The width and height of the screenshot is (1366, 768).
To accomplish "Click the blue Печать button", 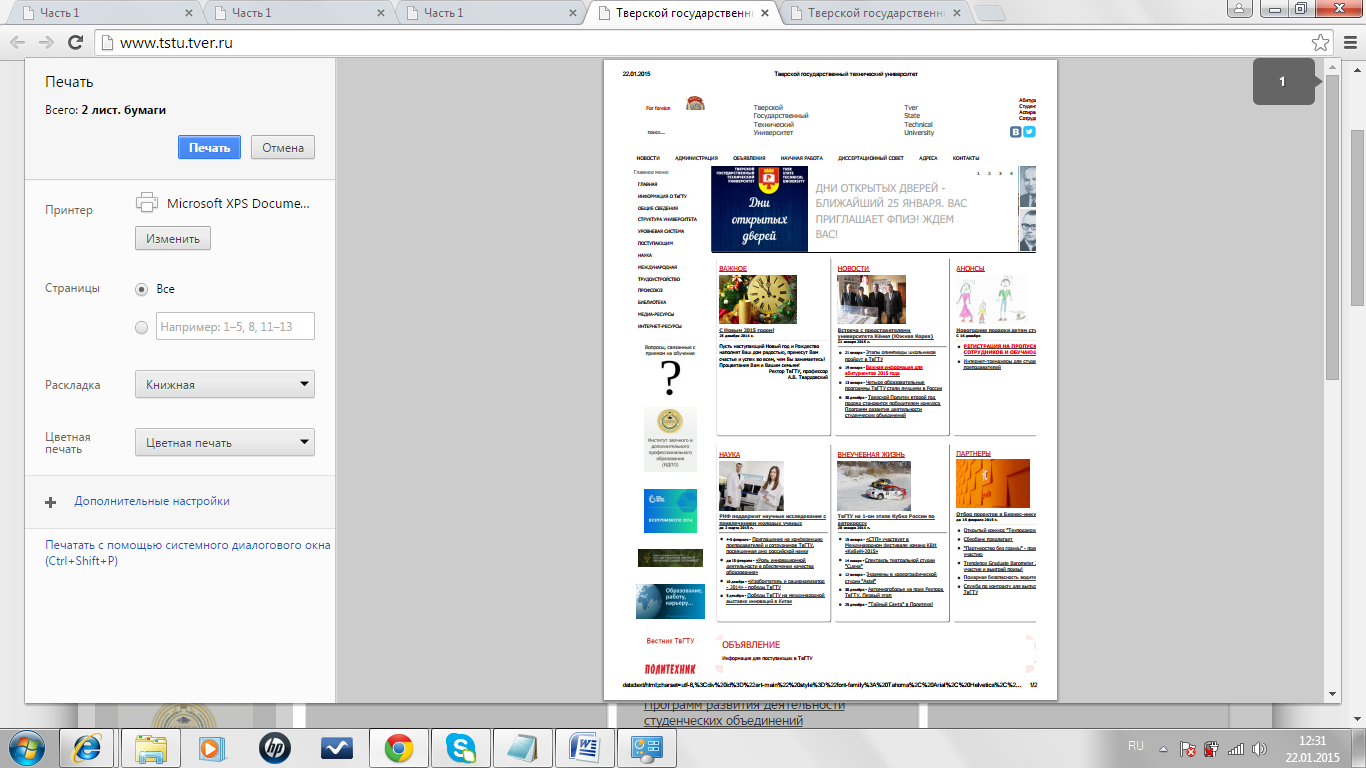I will [210, 147].
